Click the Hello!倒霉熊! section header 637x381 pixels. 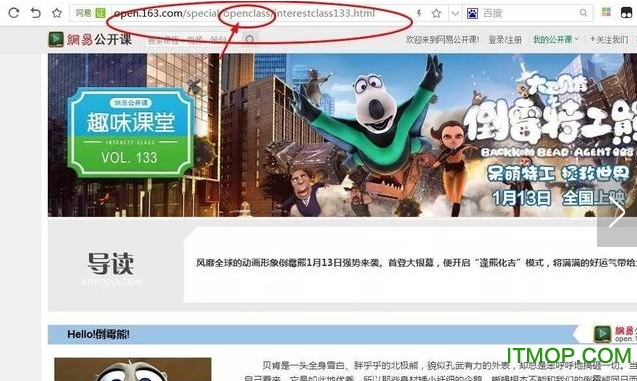(x=98, y=334)
